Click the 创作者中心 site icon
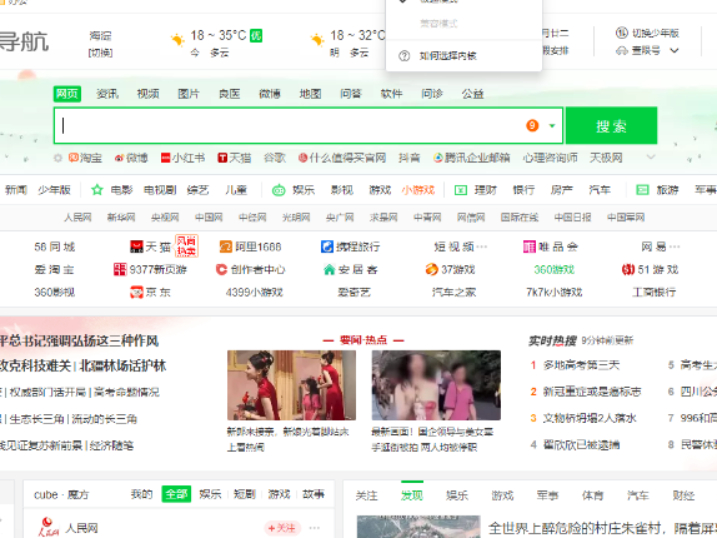 [221, 269]
